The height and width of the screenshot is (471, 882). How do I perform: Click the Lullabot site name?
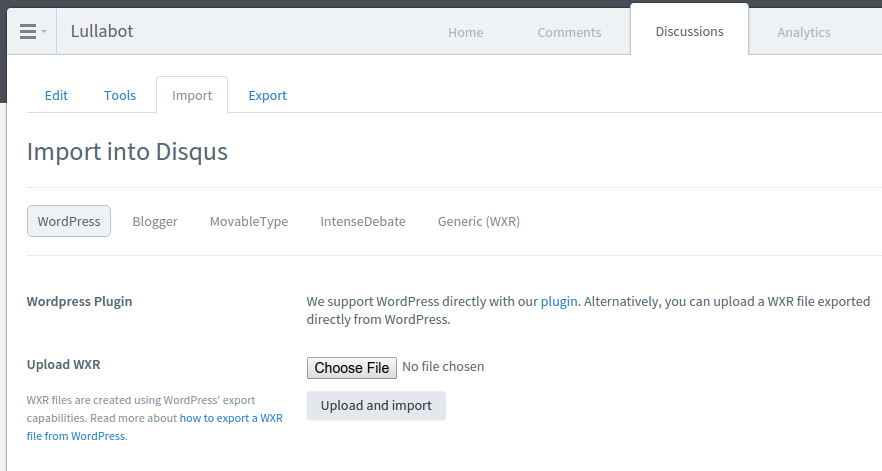(102, 31)
